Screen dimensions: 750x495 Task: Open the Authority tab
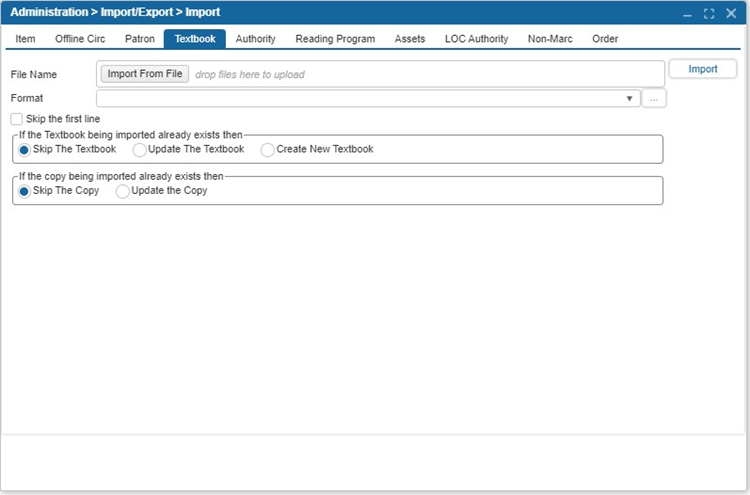pyautogui.click(x=255, y=39)
